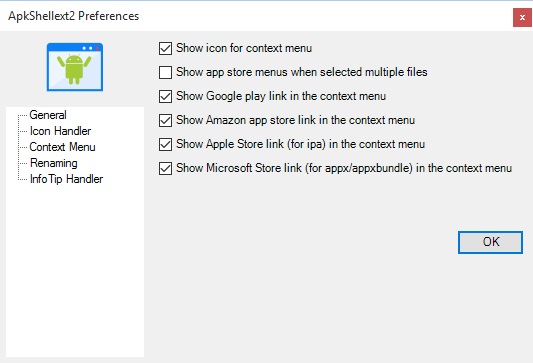This screenshot has width=533, height=363.
Task: Open InfoTip Handler settings
Action: [x=66, y=179]
